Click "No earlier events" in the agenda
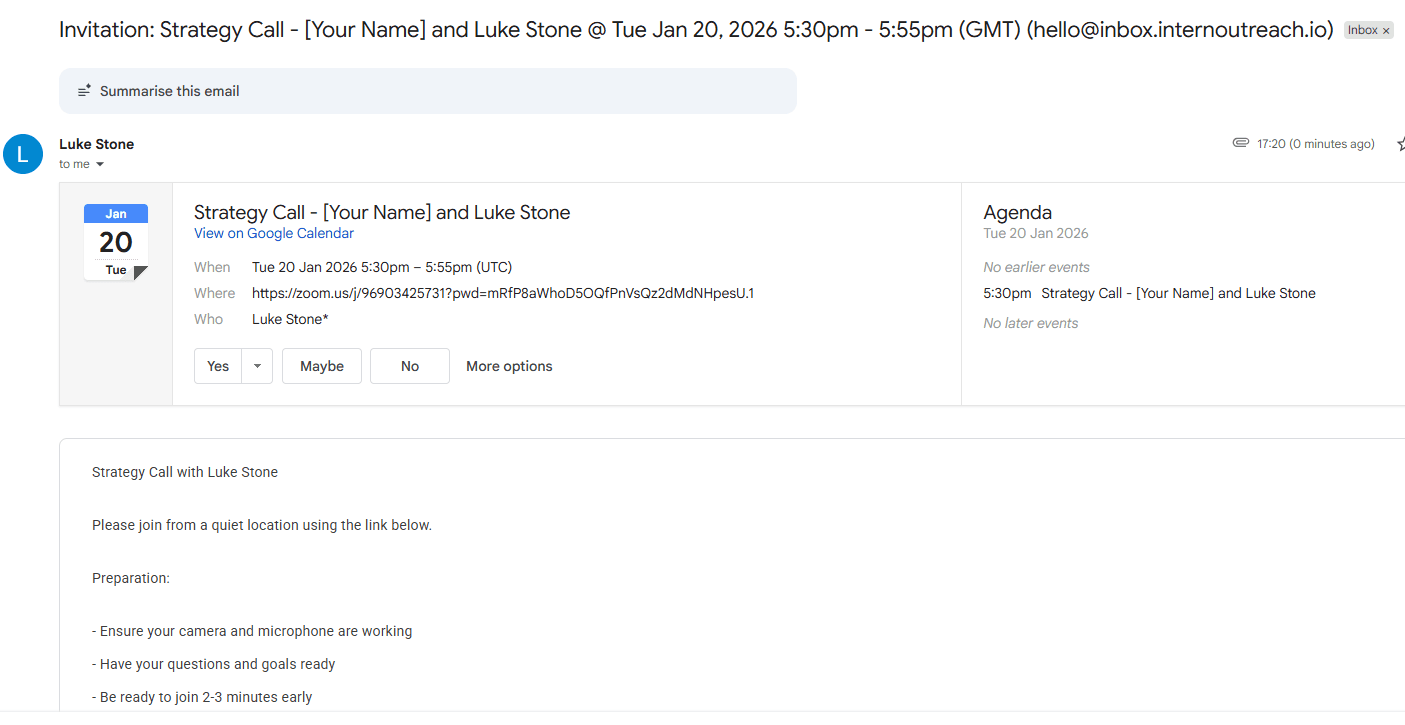Screen dimensions: 1405x725 click(x=1037, y=267)
